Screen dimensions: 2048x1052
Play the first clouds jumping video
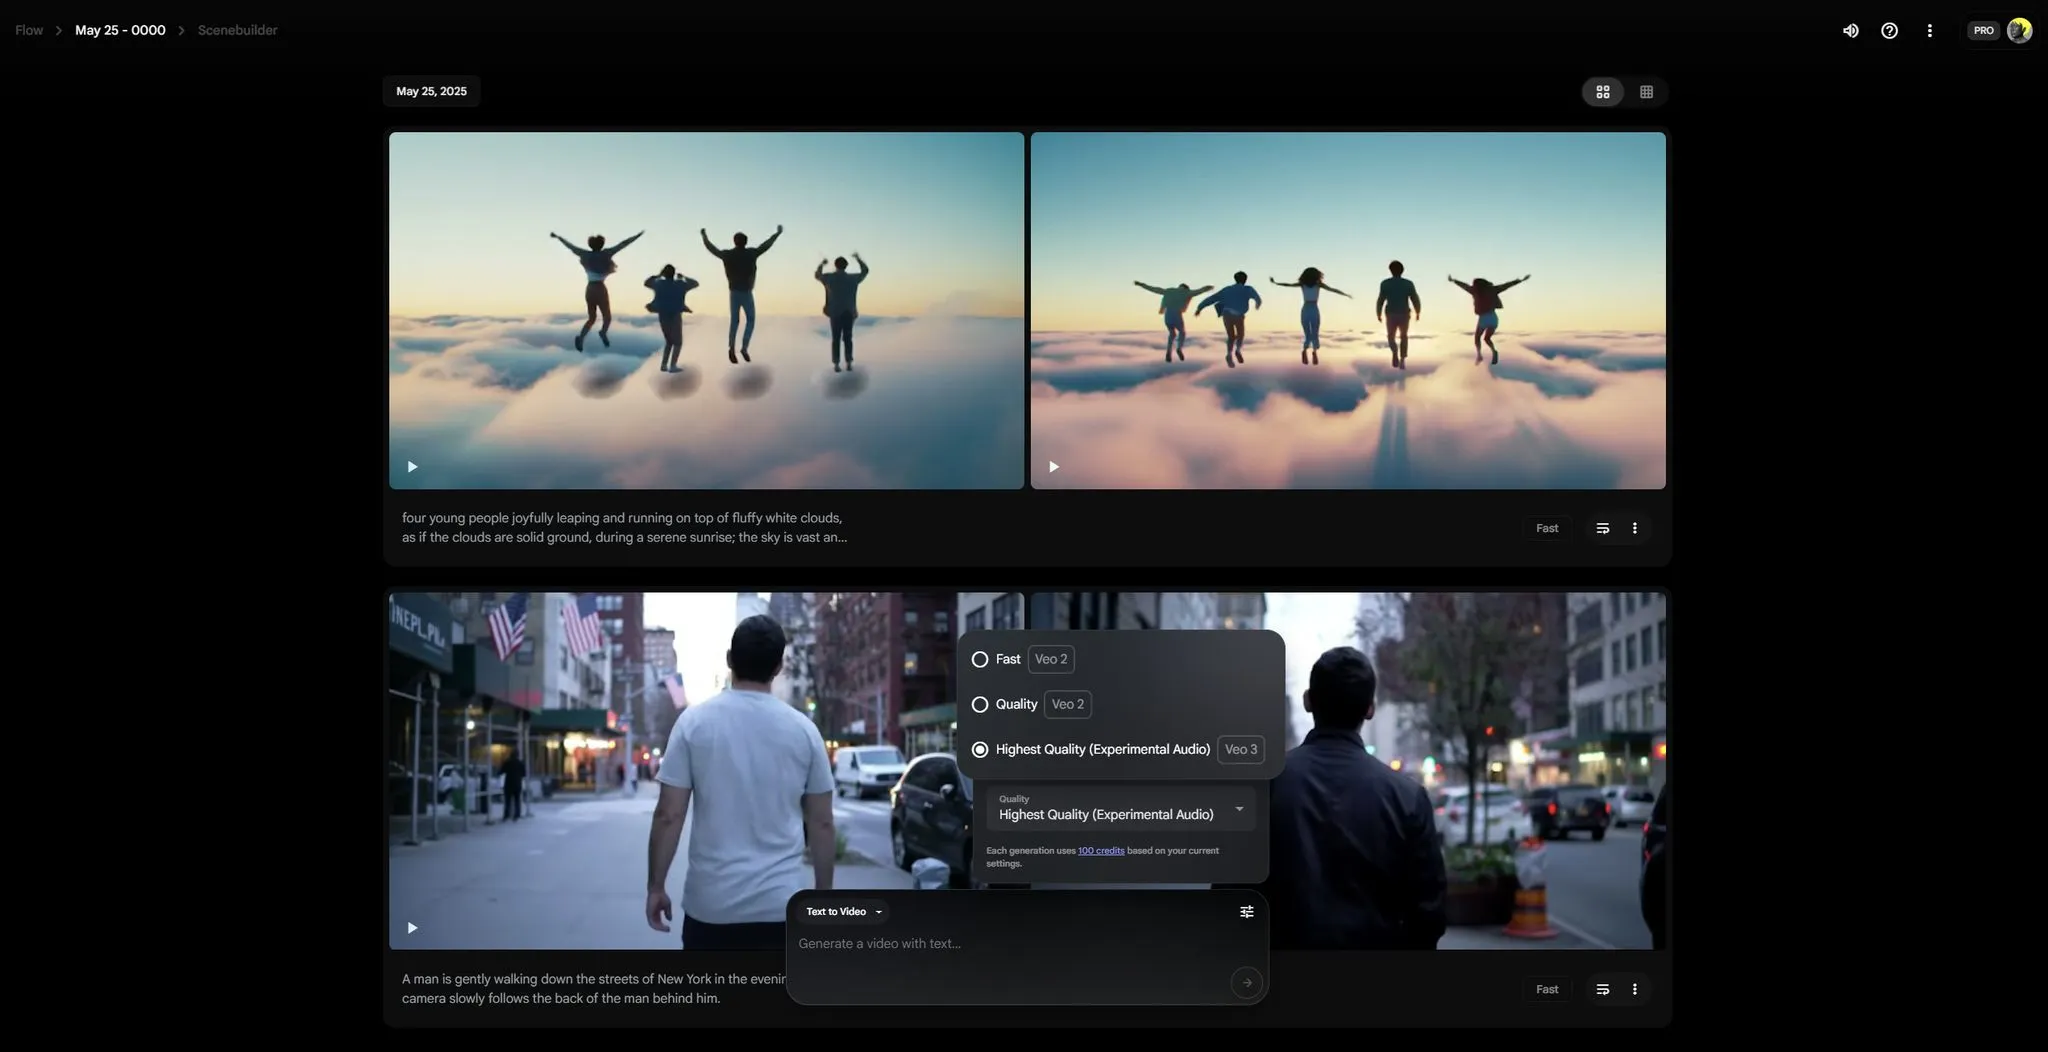click(x=412, y=467)
